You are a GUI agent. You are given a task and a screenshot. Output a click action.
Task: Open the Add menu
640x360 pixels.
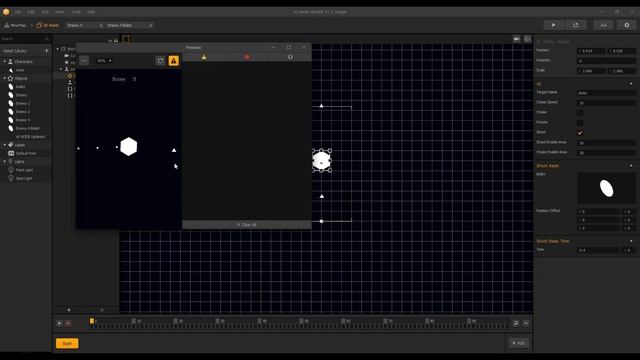point(45,12)
